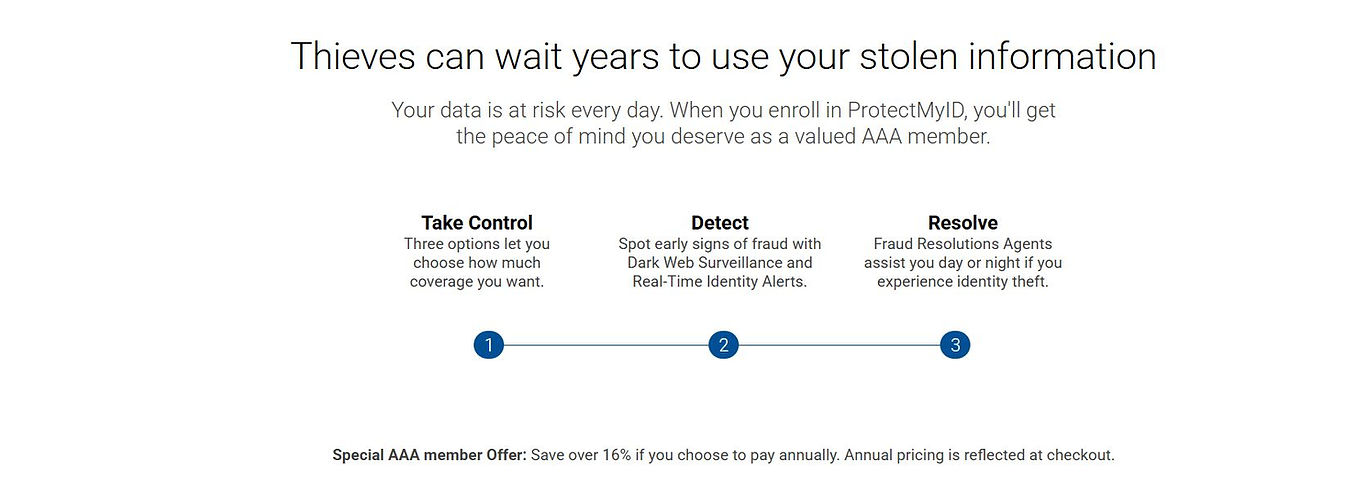The width and height of the screenshot is (1368, 484).
Task: Select the Detect heading
Action: [720, 222]
